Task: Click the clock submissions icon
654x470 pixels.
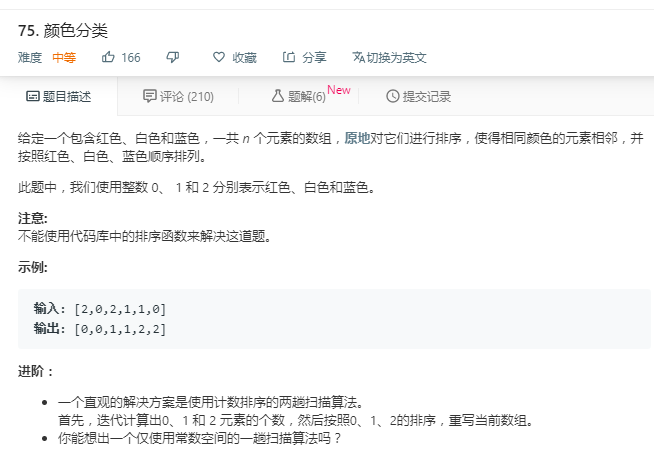Action: 392,96
